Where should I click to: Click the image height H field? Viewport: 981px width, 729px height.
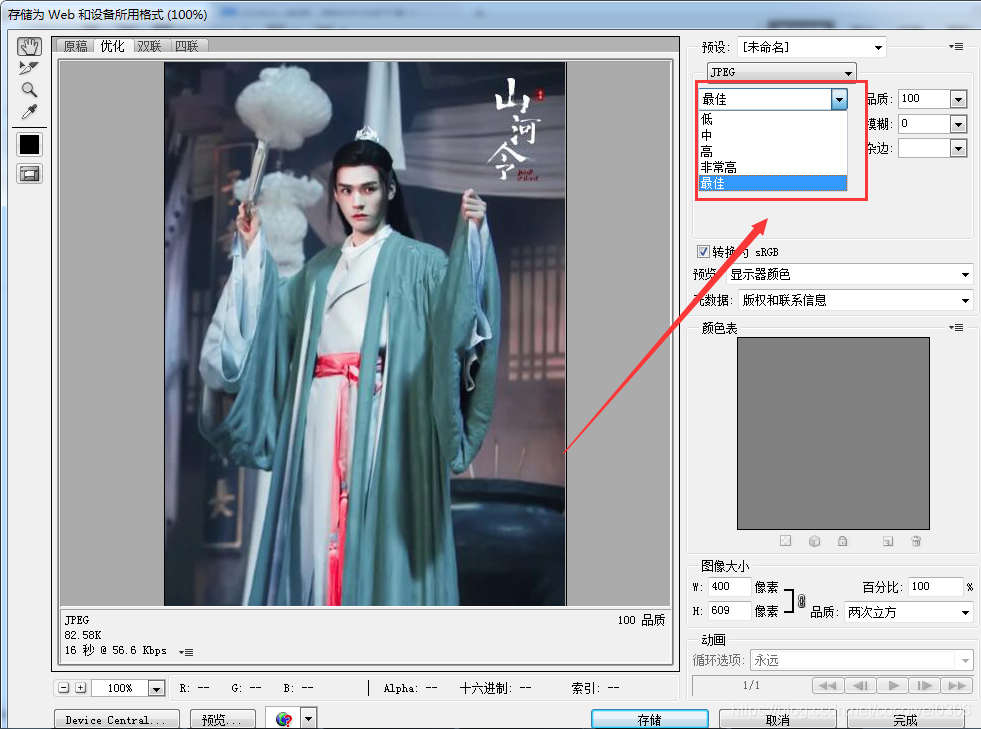[729, 610]
